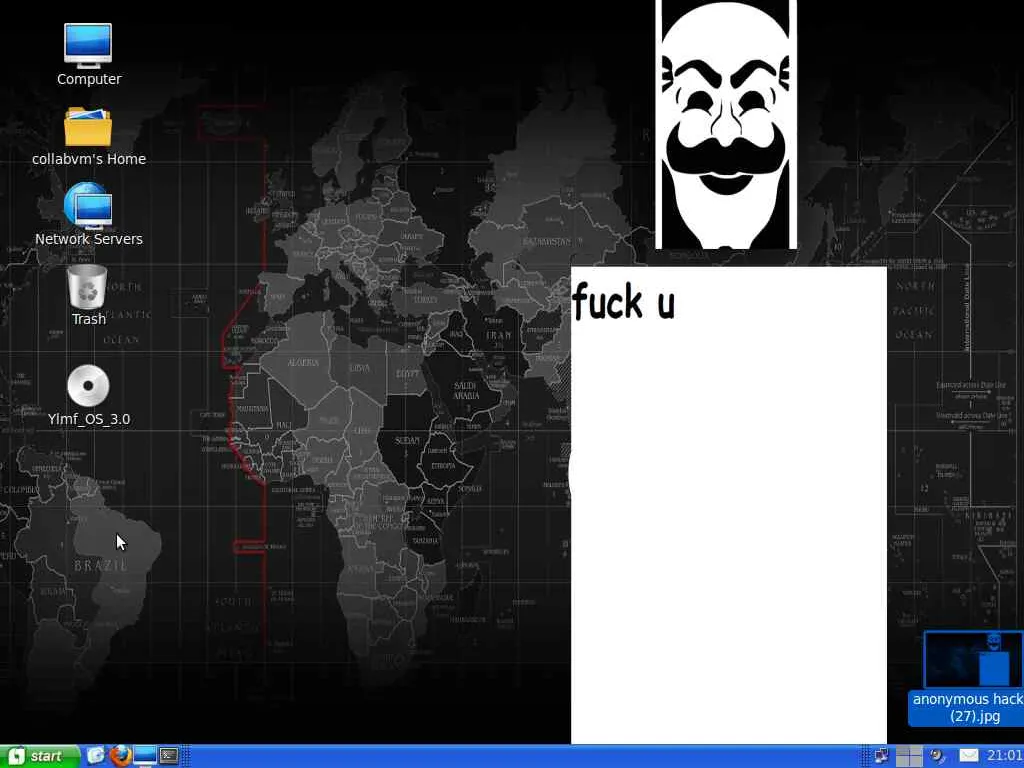Viewport: 1024px width, 768px height.
Task: Click the white note with the handwritten text
Action: (x=729, y=505)
